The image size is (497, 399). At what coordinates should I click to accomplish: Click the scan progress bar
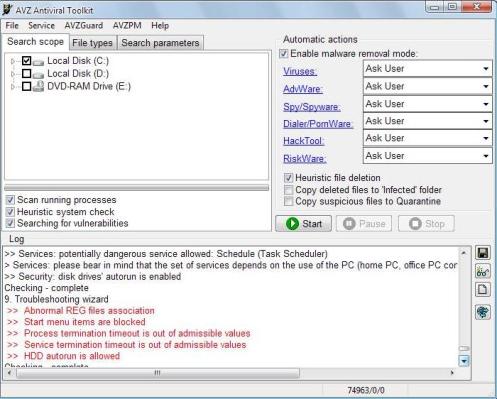tap(136, 188)
